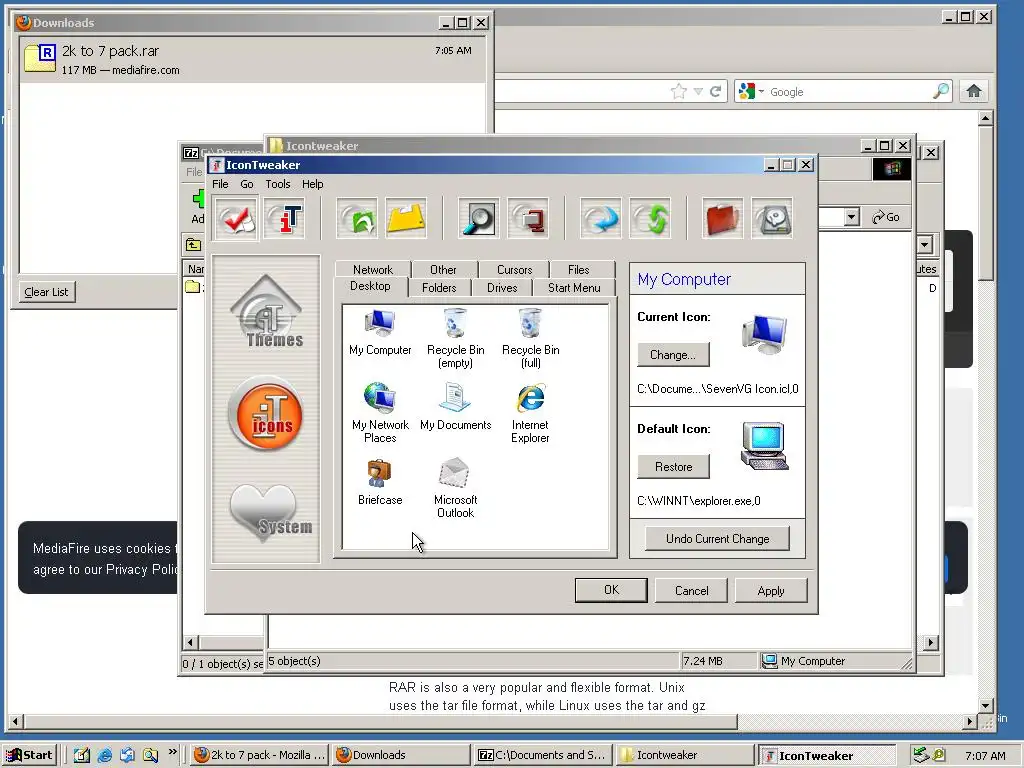Switch to the Folders tab
1024x768 pixels.
tap(439, 287)
